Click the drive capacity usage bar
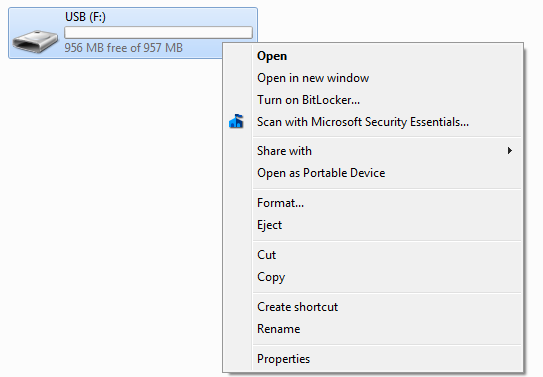Viewport: 543px width, 377px height. coord(158,32)
